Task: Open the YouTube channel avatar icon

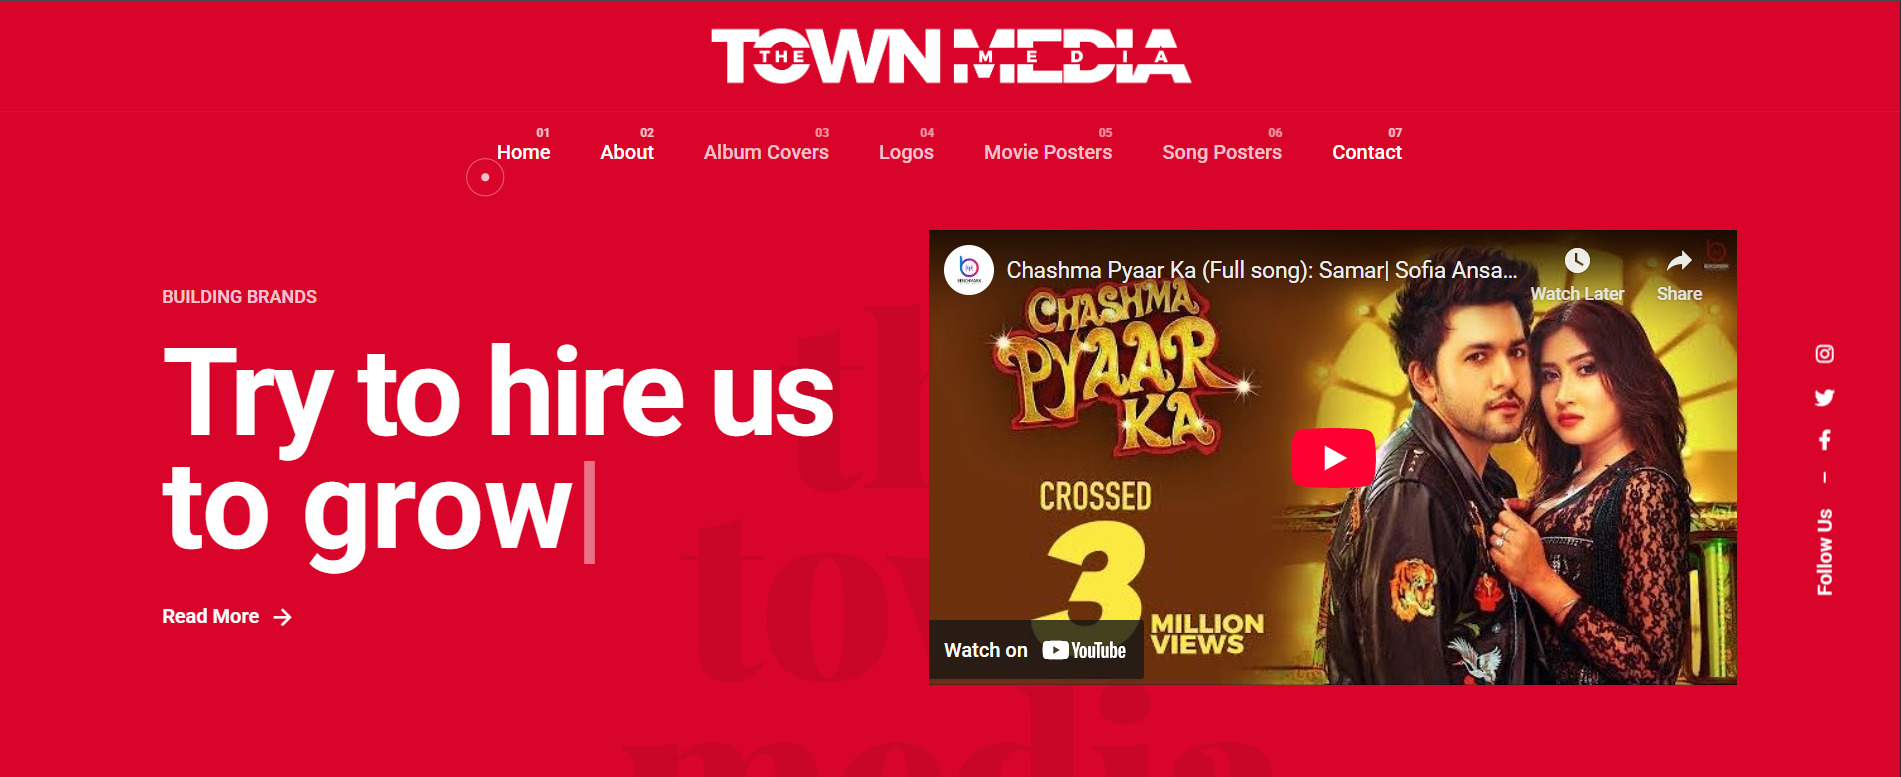Action: pos(969,270)
